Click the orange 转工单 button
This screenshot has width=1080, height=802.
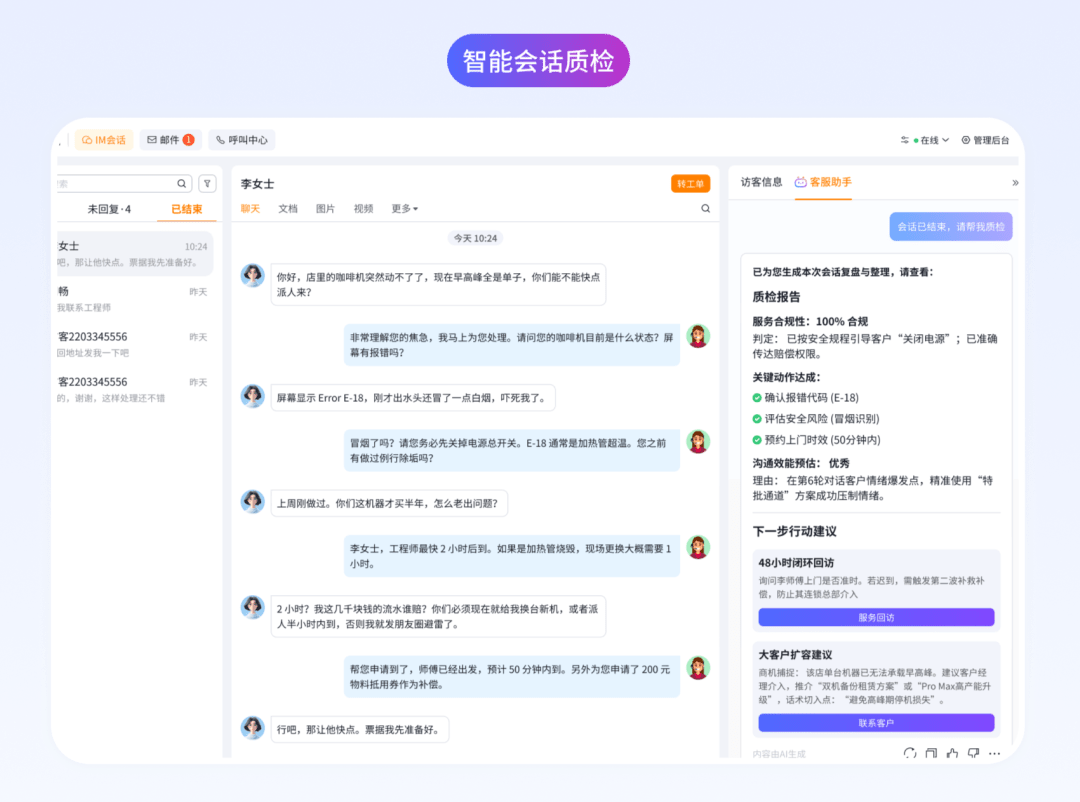point(690,184)
